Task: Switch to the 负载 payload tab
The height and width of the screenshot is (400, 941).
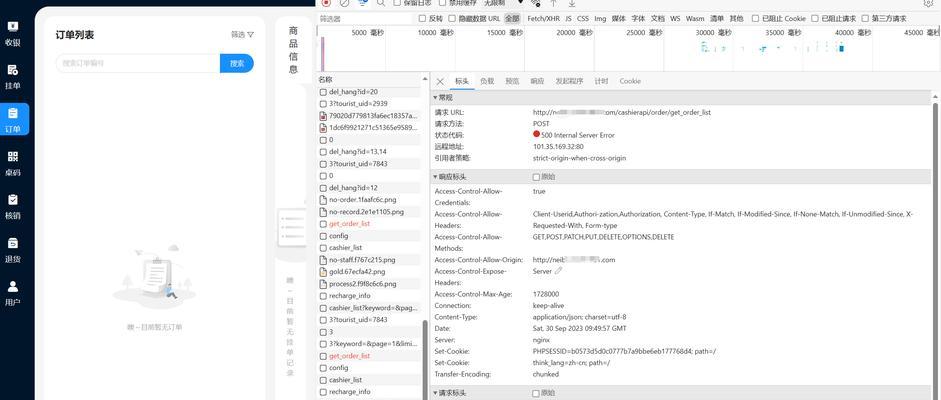Action: pyautogui.click(x=487, y=81)
